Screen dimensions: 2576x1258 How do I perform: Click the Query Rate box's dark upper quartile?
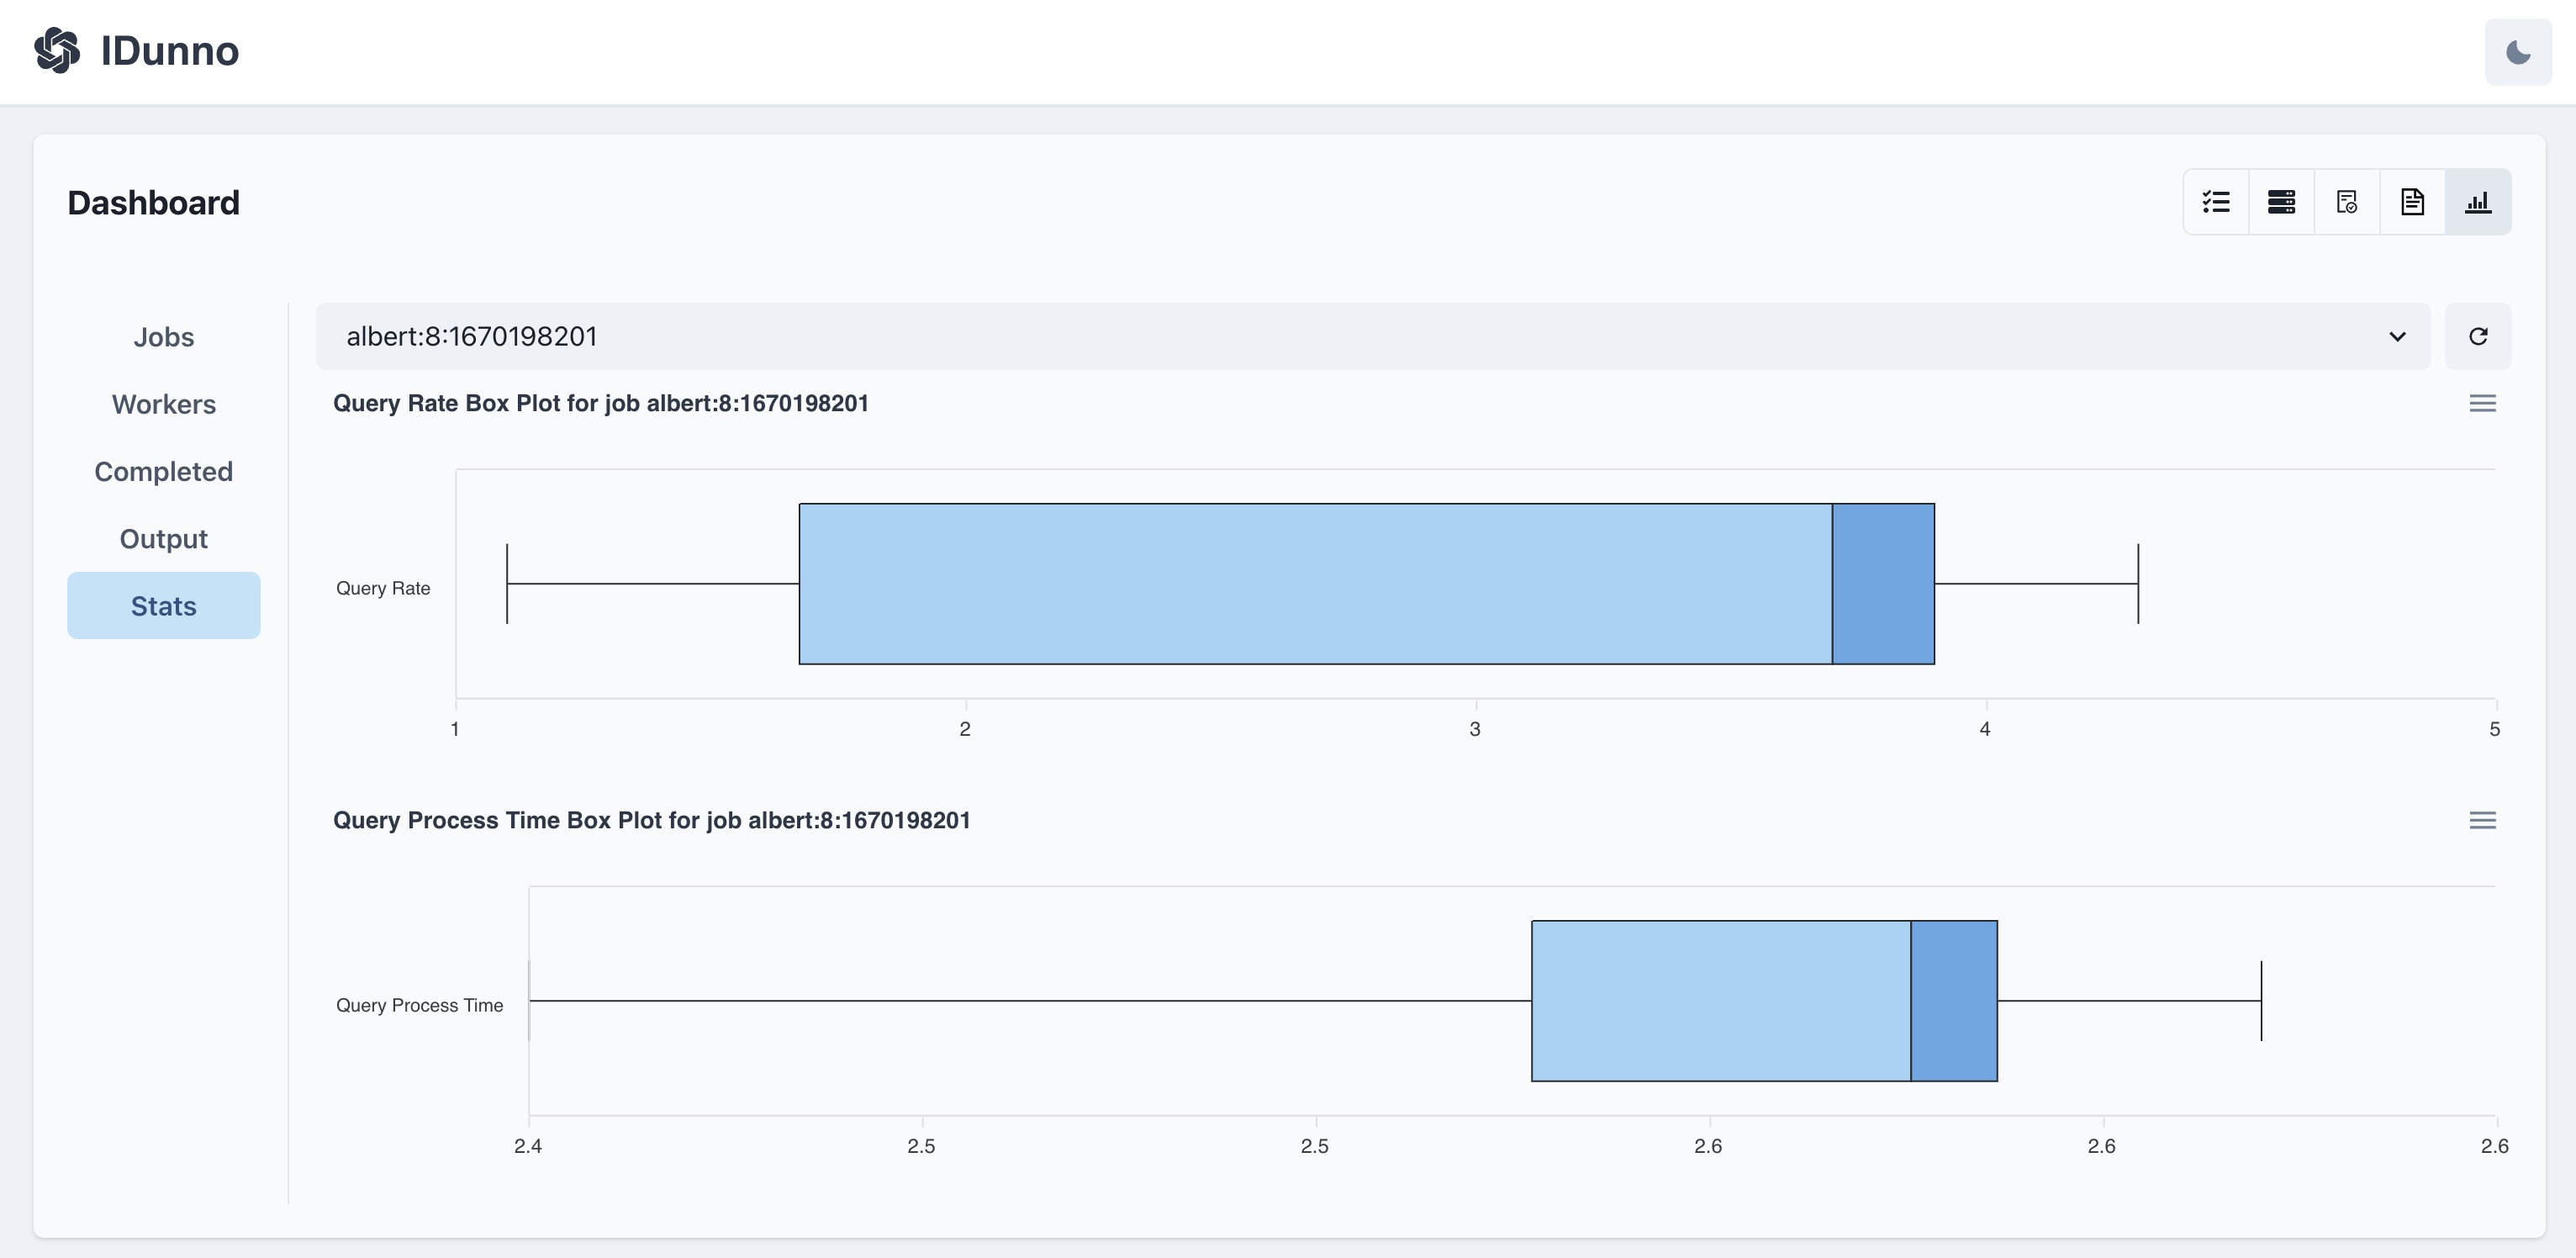click(1883, 584)
